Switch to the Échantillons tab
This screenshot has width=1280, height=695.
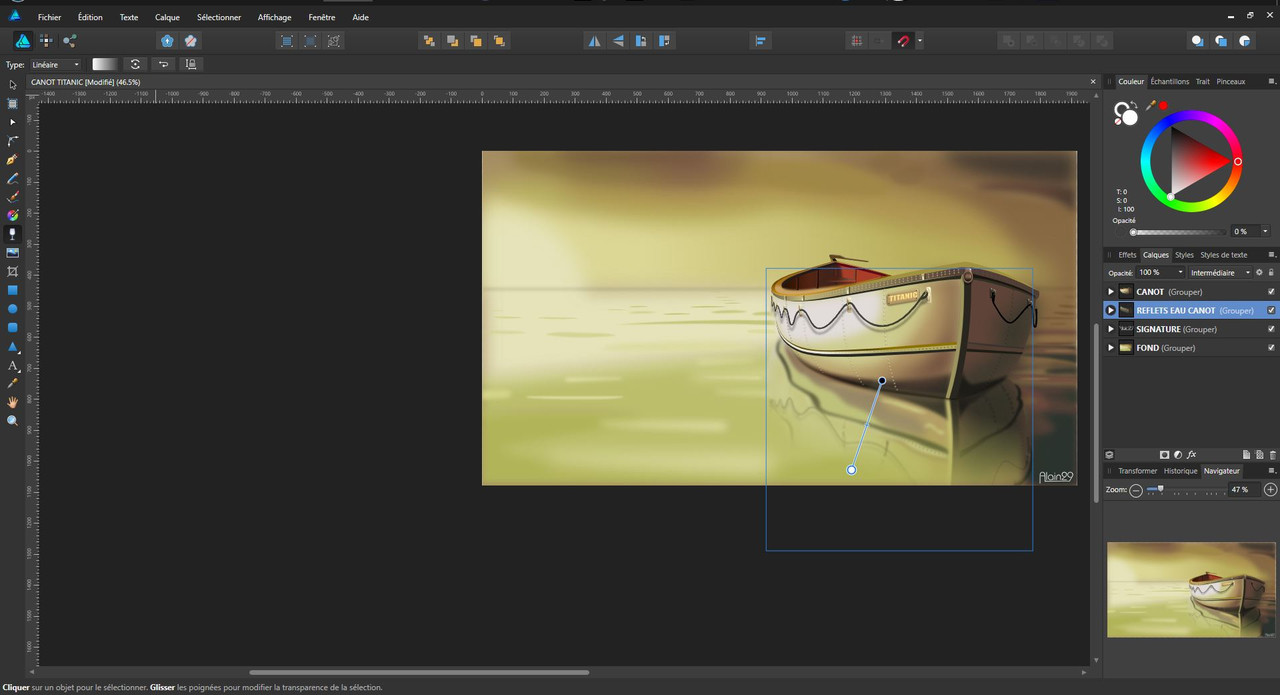(x=1170, y=81)
